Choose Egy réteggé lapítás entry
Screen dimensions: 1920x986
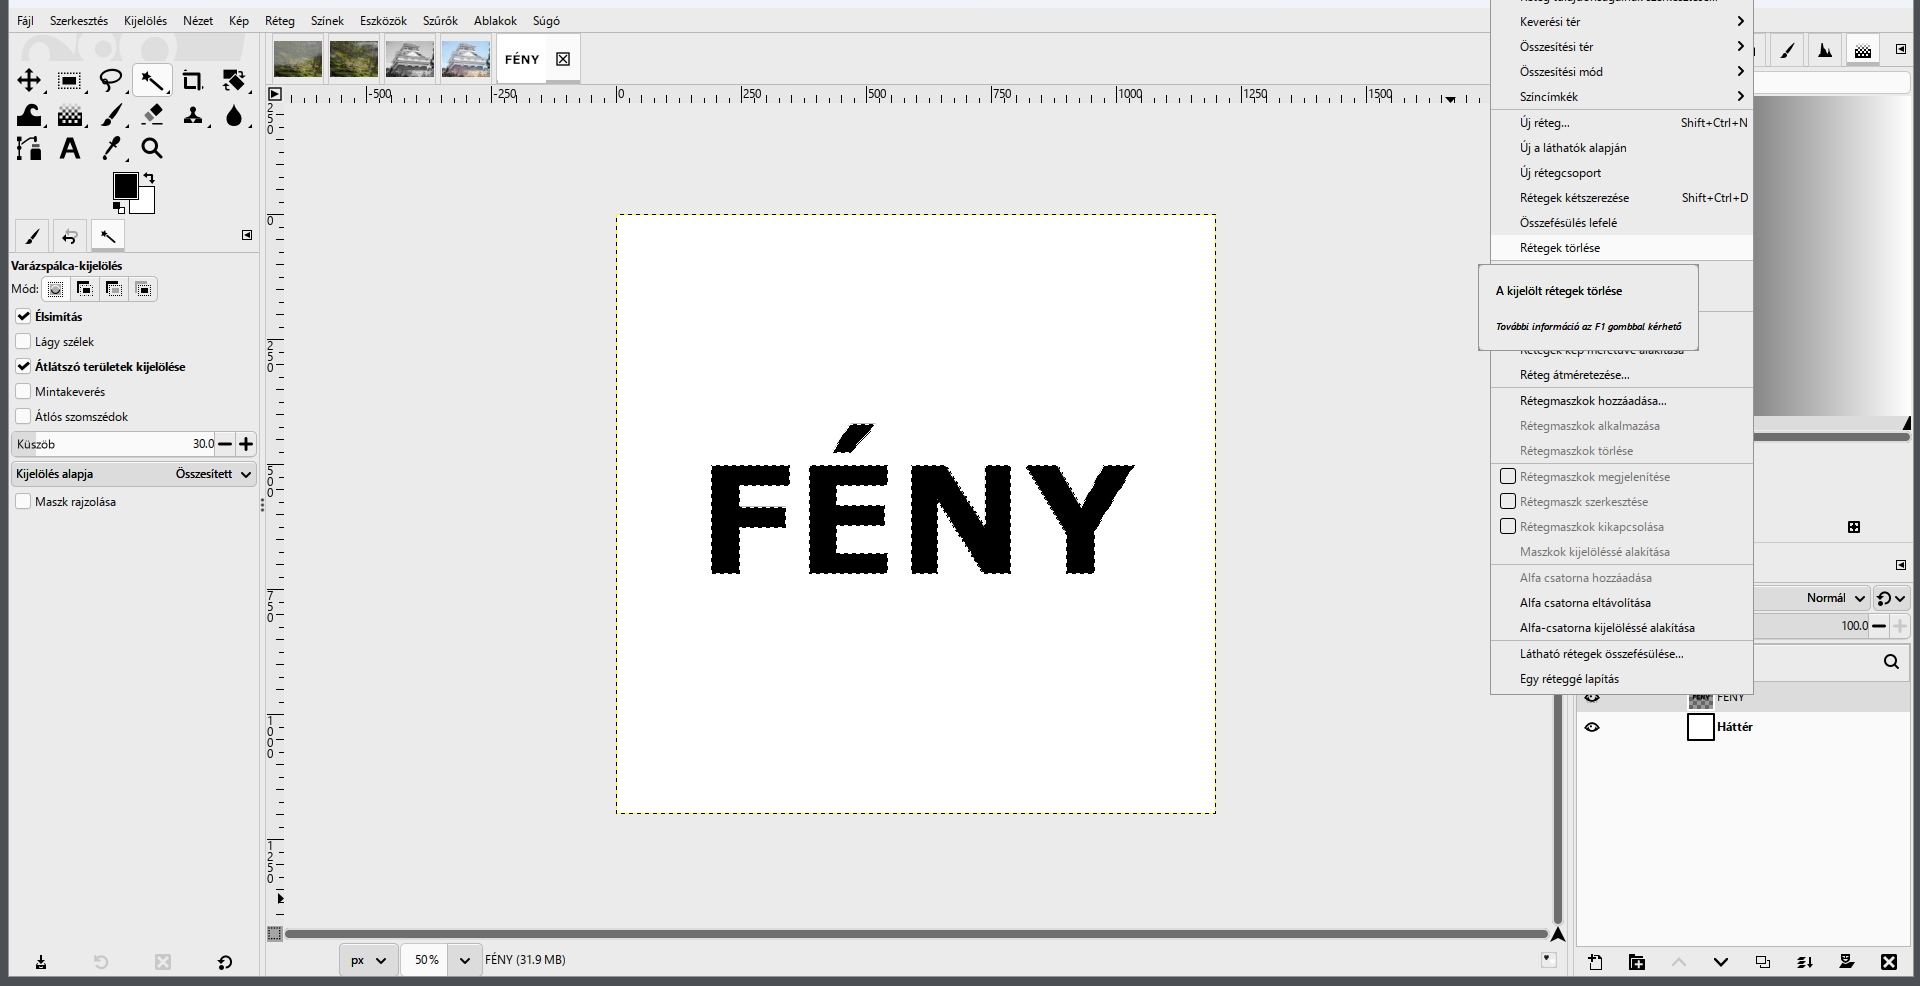[1621, 678]
